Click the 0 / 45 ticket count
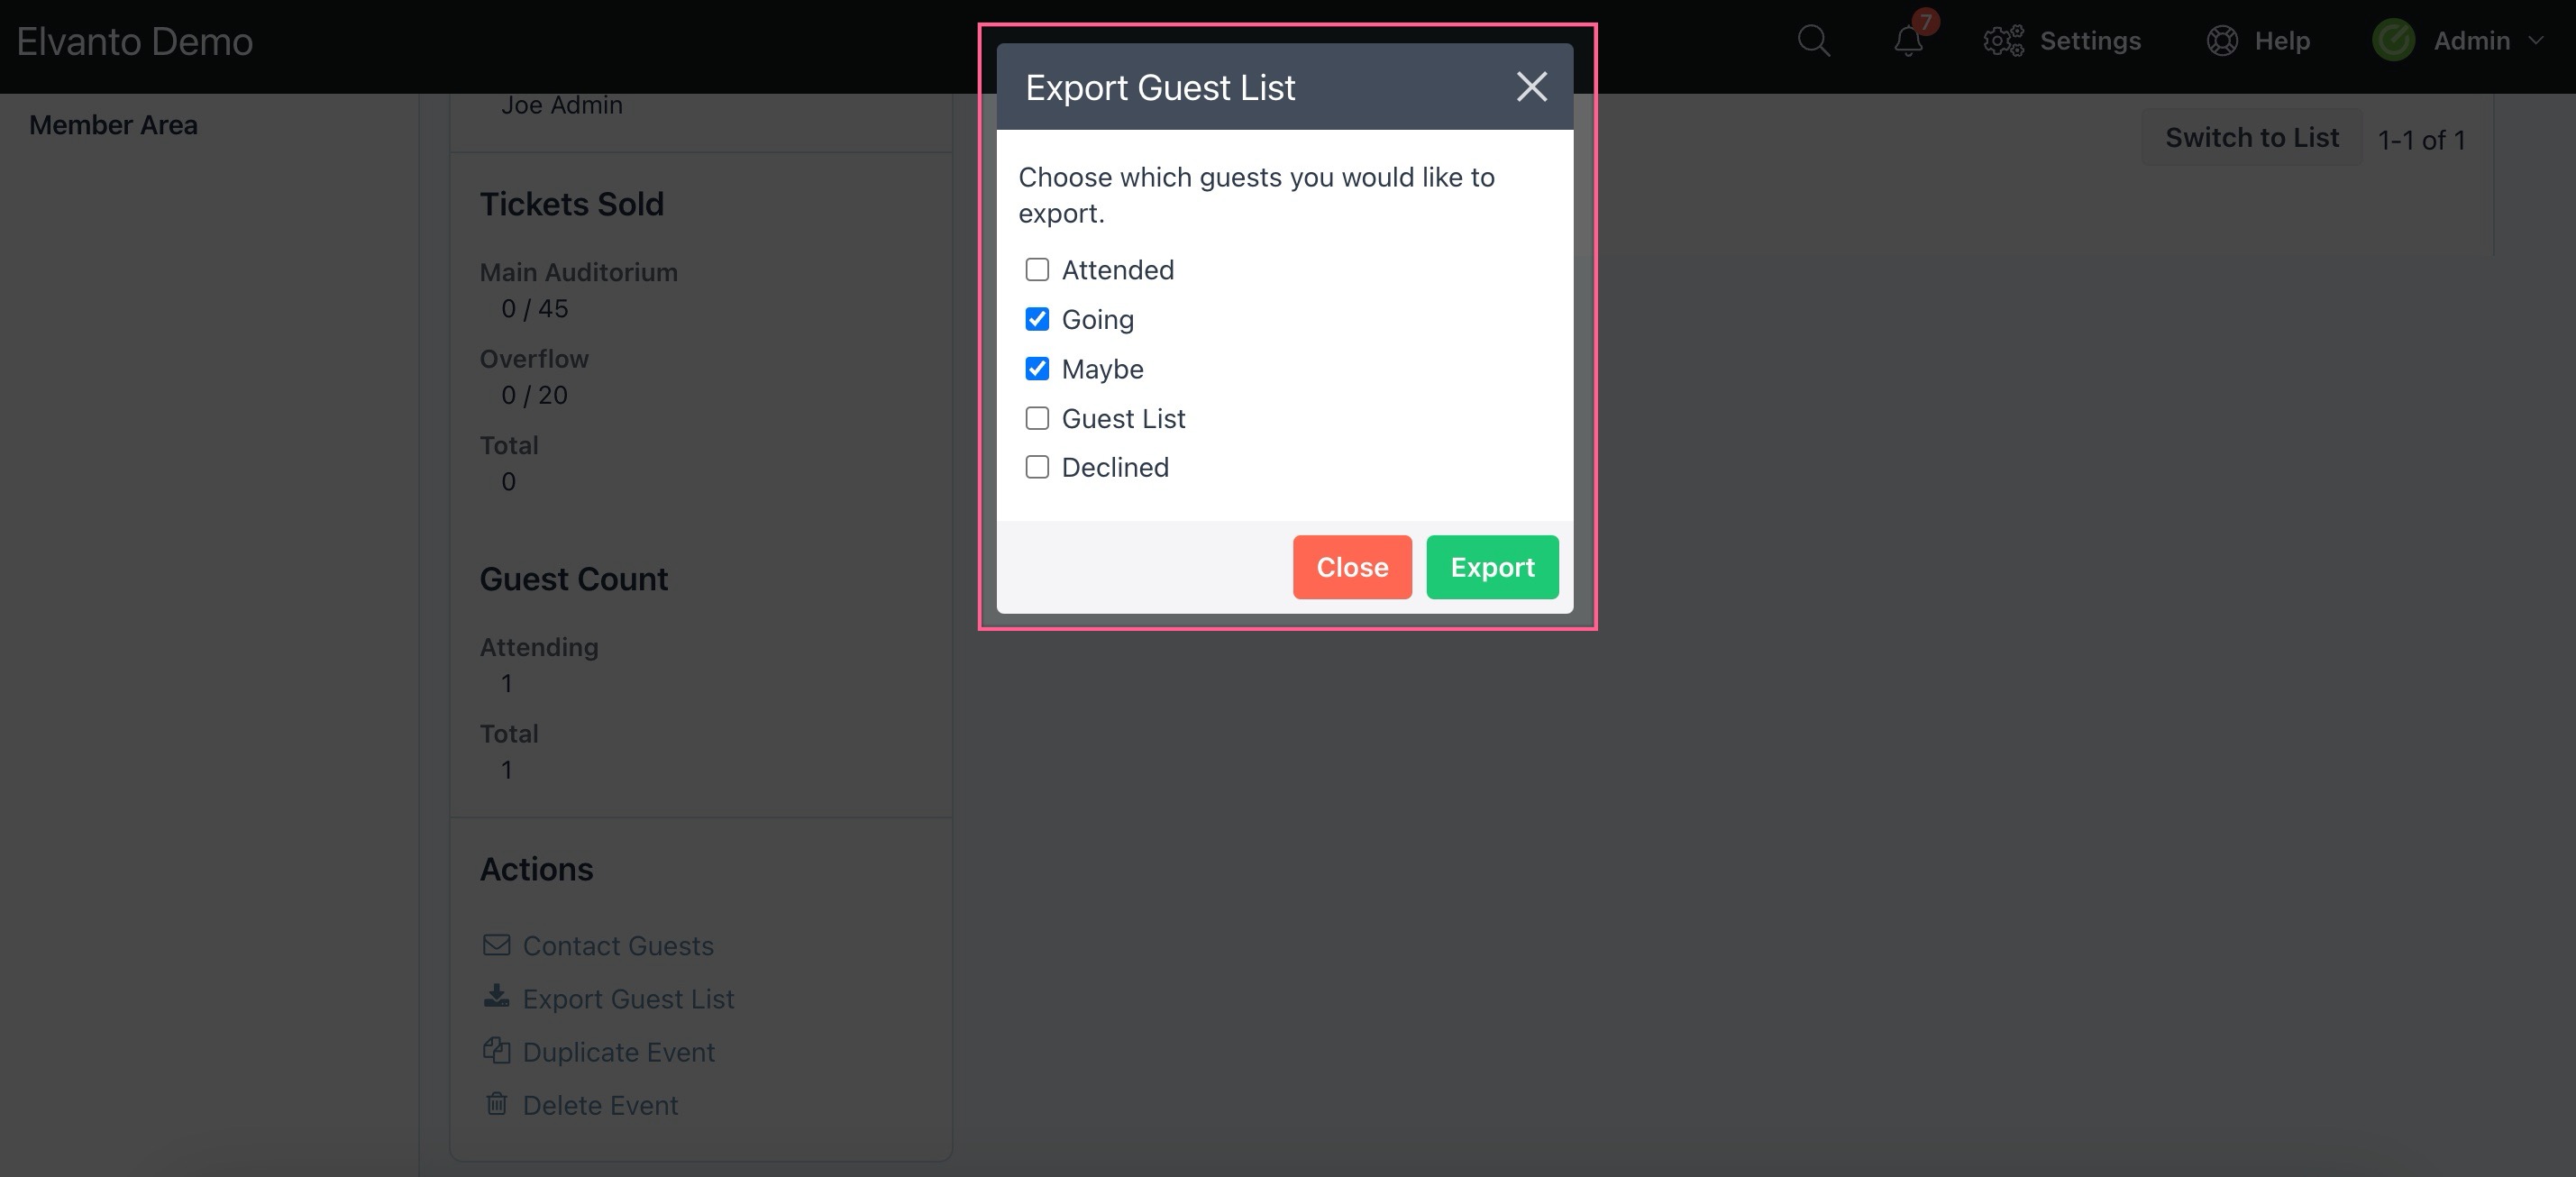Image resolution: width=2576 pixels, height=1177 pixels. (x=534, y=309)
